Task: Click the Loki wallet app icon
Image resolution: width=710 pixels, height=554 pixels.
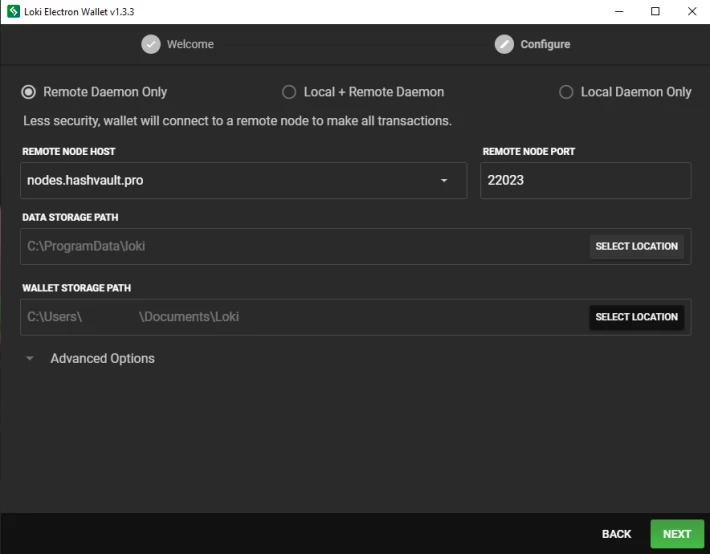Action: coord(13,11)
